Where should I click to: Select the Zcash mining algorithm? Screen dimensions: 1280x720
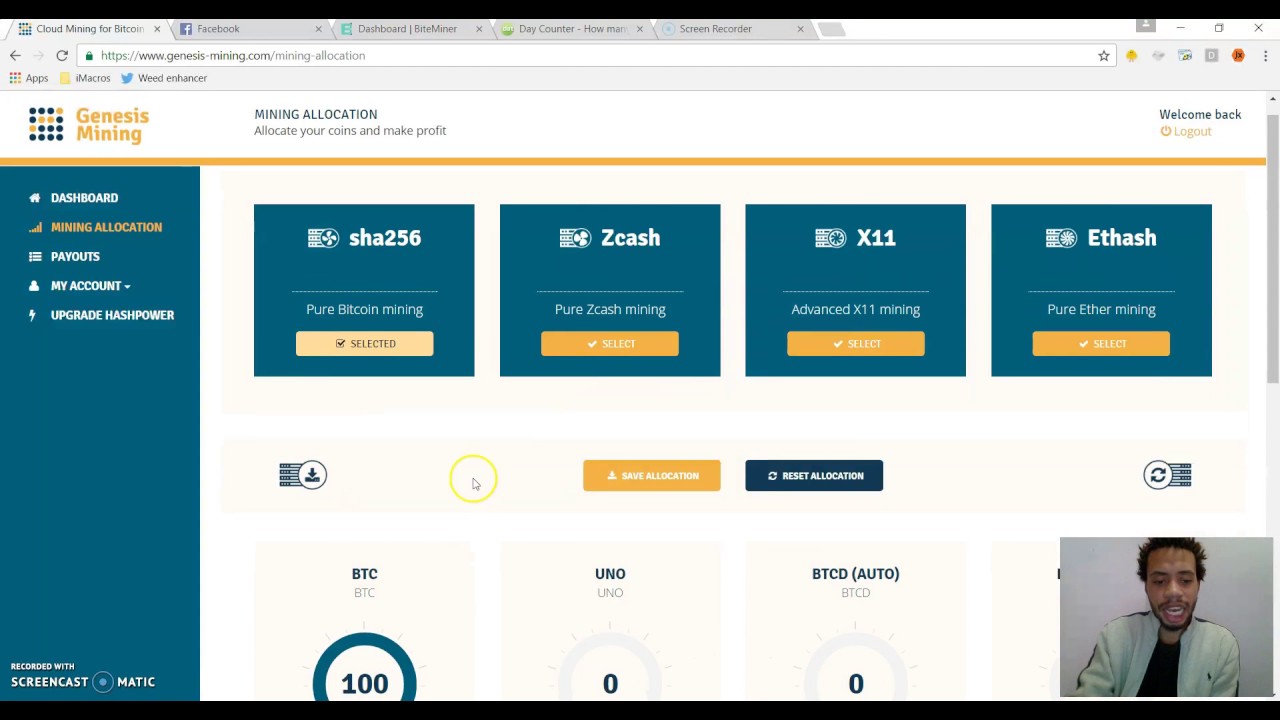pyautogui.click(x=610, y=344)
